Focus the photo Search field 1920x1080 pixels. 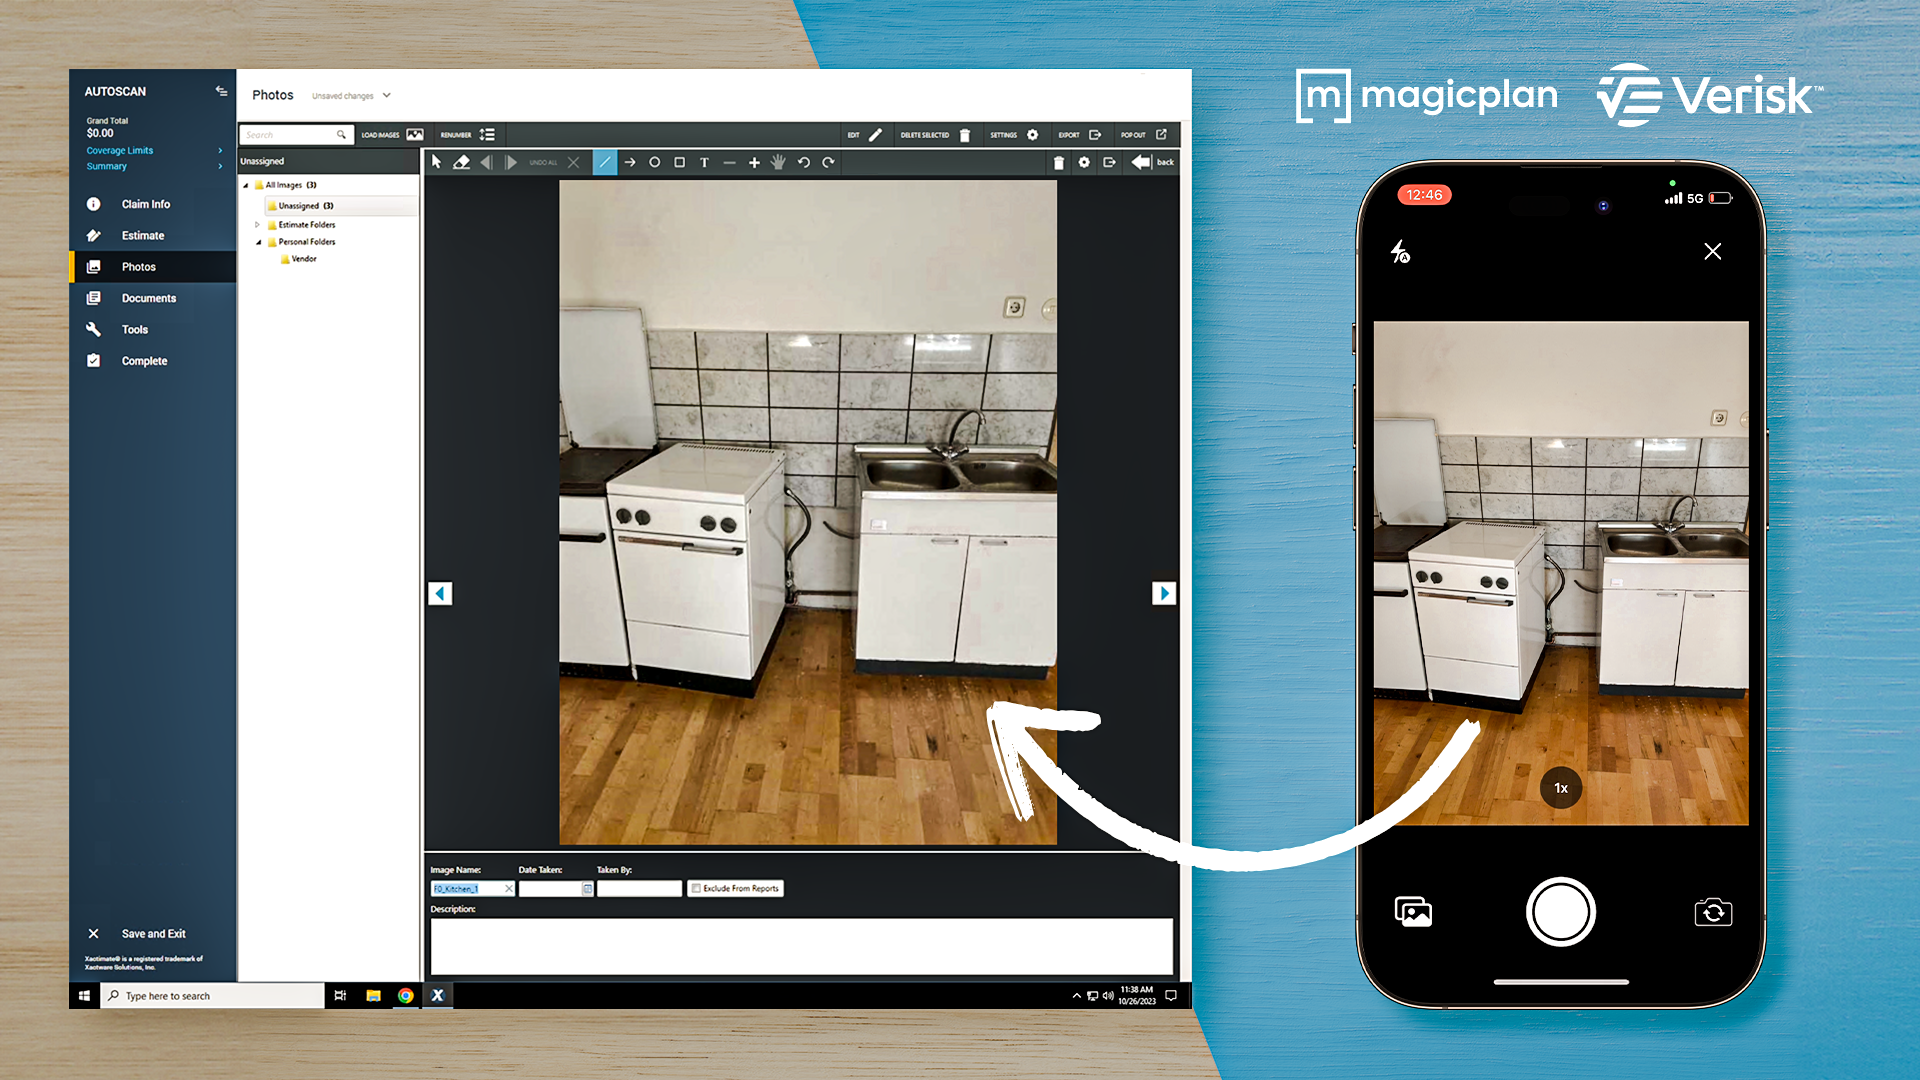point(295,135)
